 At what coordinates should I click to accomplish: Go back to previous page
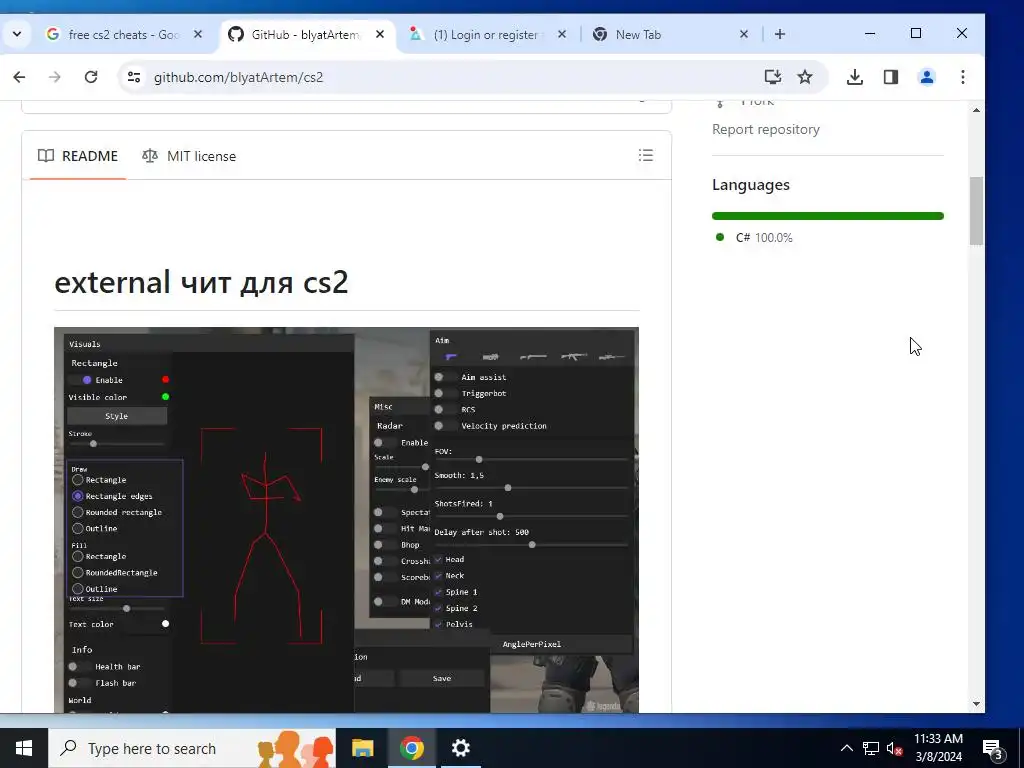click(x=20, y=77)
